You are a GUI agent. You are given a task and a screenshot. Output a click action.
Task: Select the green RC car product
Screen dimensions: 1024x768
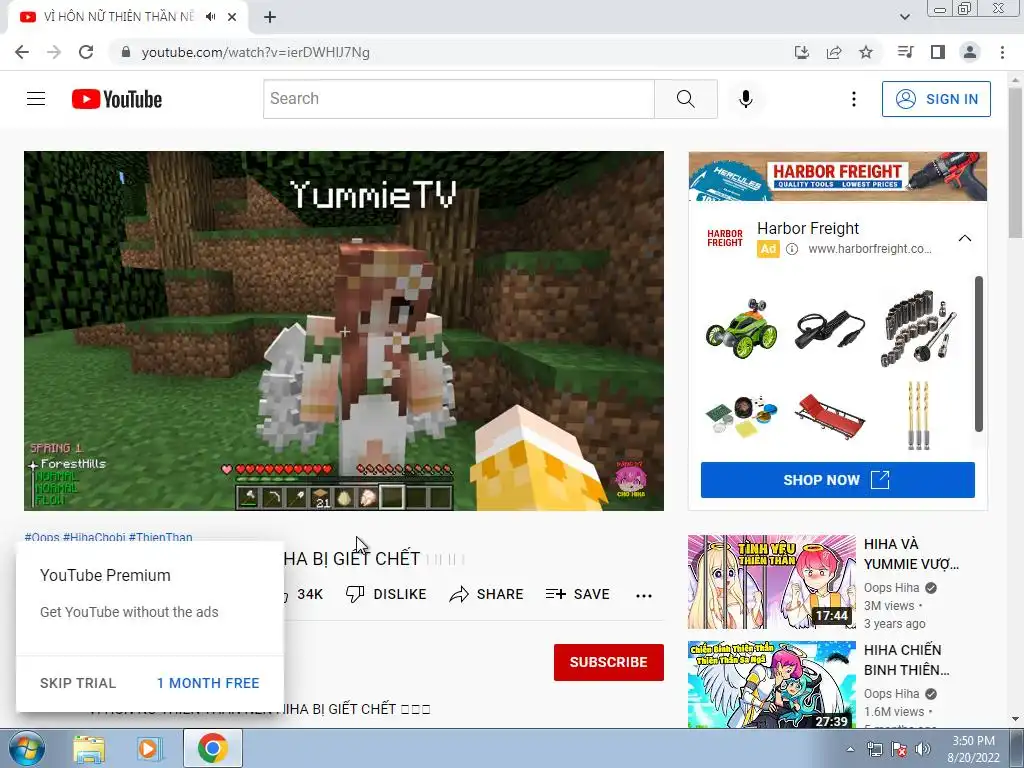tap(742, 328)
